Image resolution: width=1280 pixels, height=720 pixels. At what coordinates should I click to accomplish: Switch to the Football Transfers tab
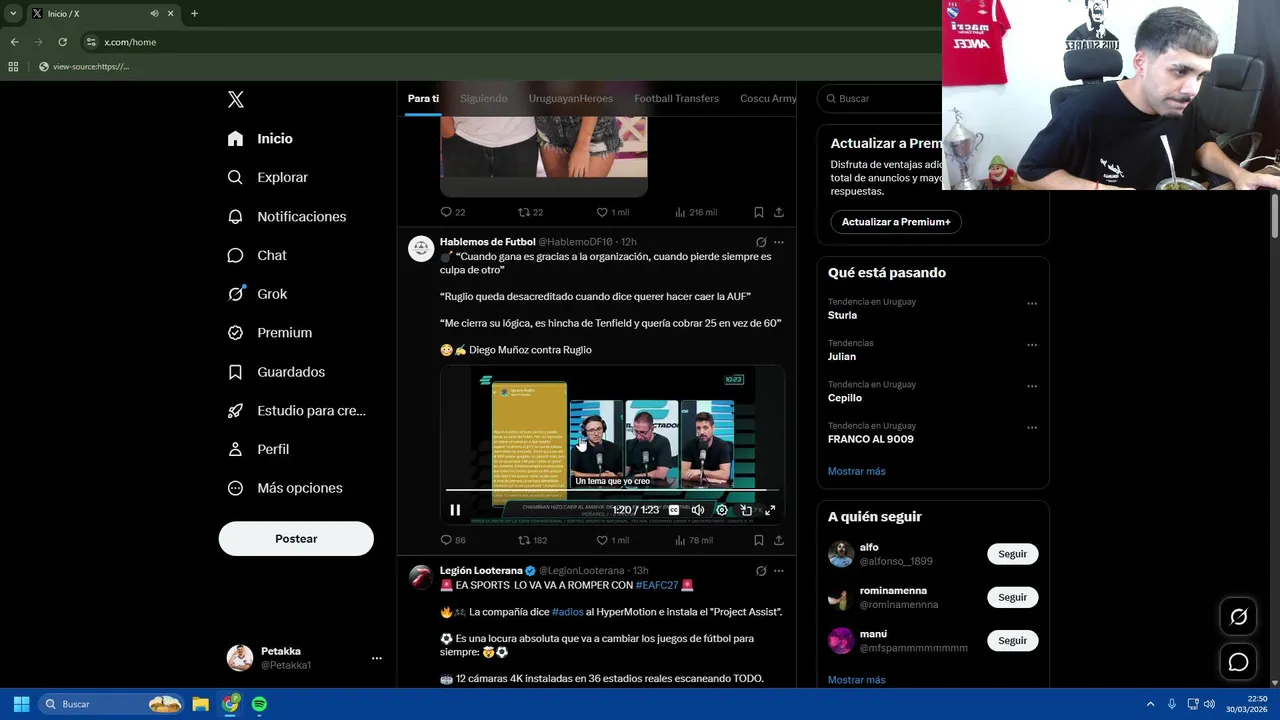pos(676,98)
